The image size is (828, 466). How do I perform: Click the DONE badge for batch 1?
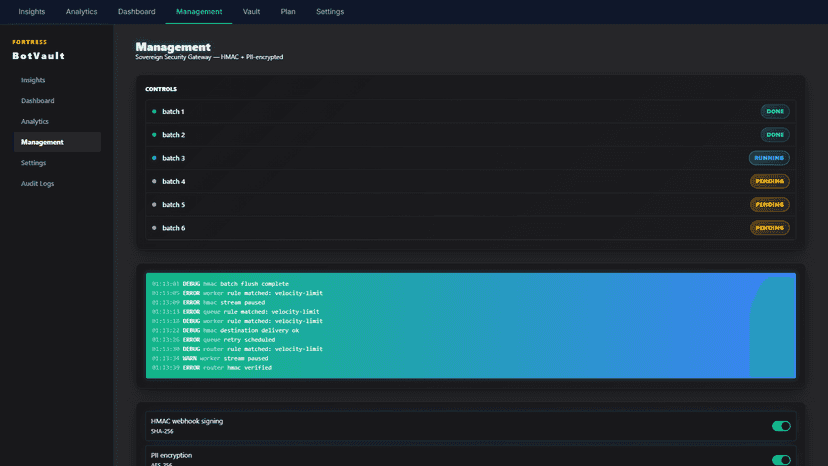775,111
